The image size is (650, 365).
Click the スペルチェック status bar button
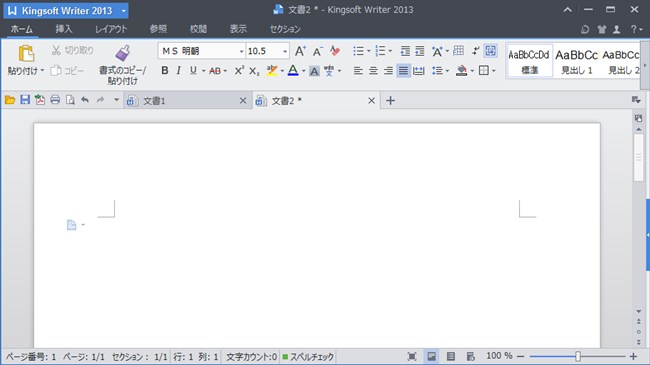[308, 357]
